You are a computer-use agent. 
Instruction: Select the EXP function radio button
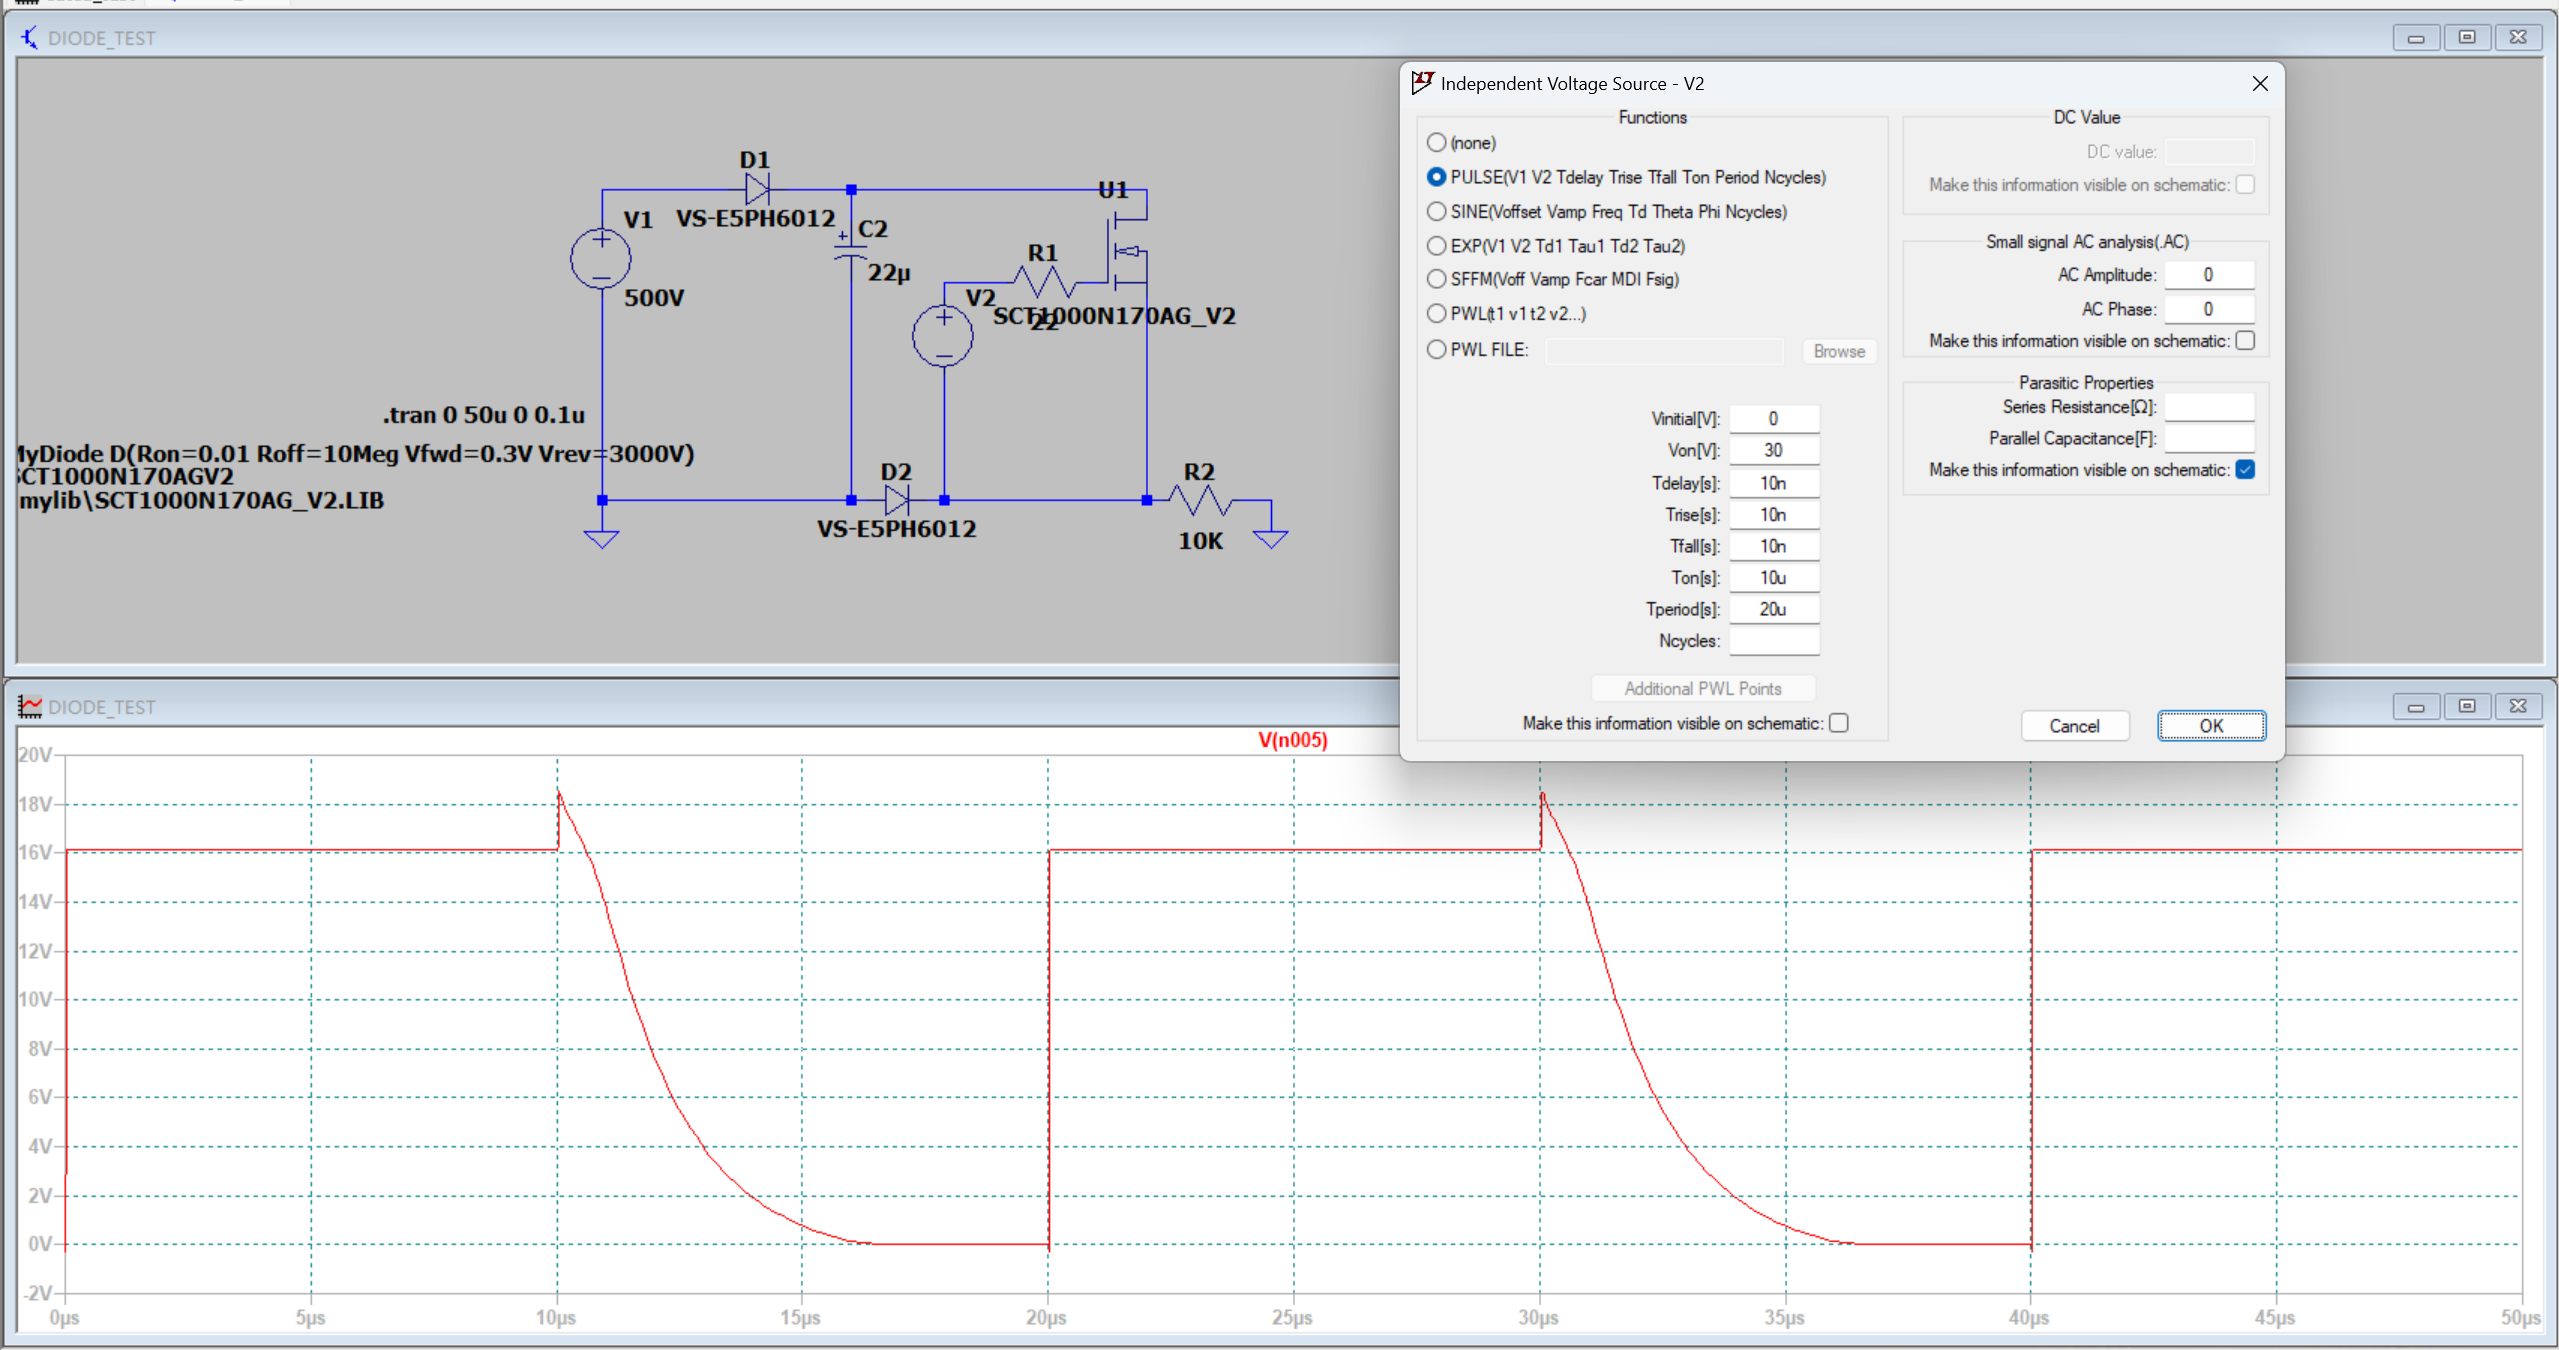pos(1436,245)
